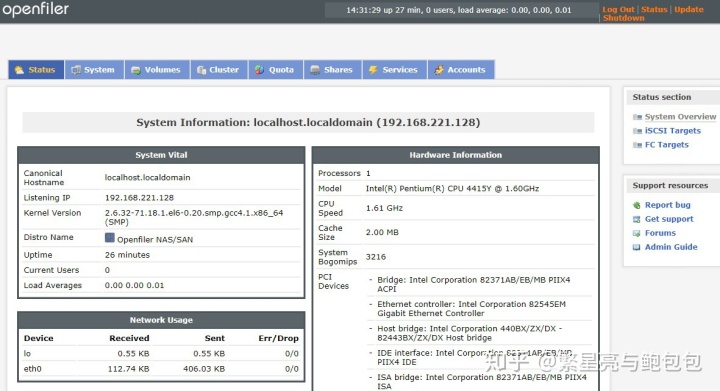Visit the Forums link
Screen dimensions: 720x391
tap(660, 233)
